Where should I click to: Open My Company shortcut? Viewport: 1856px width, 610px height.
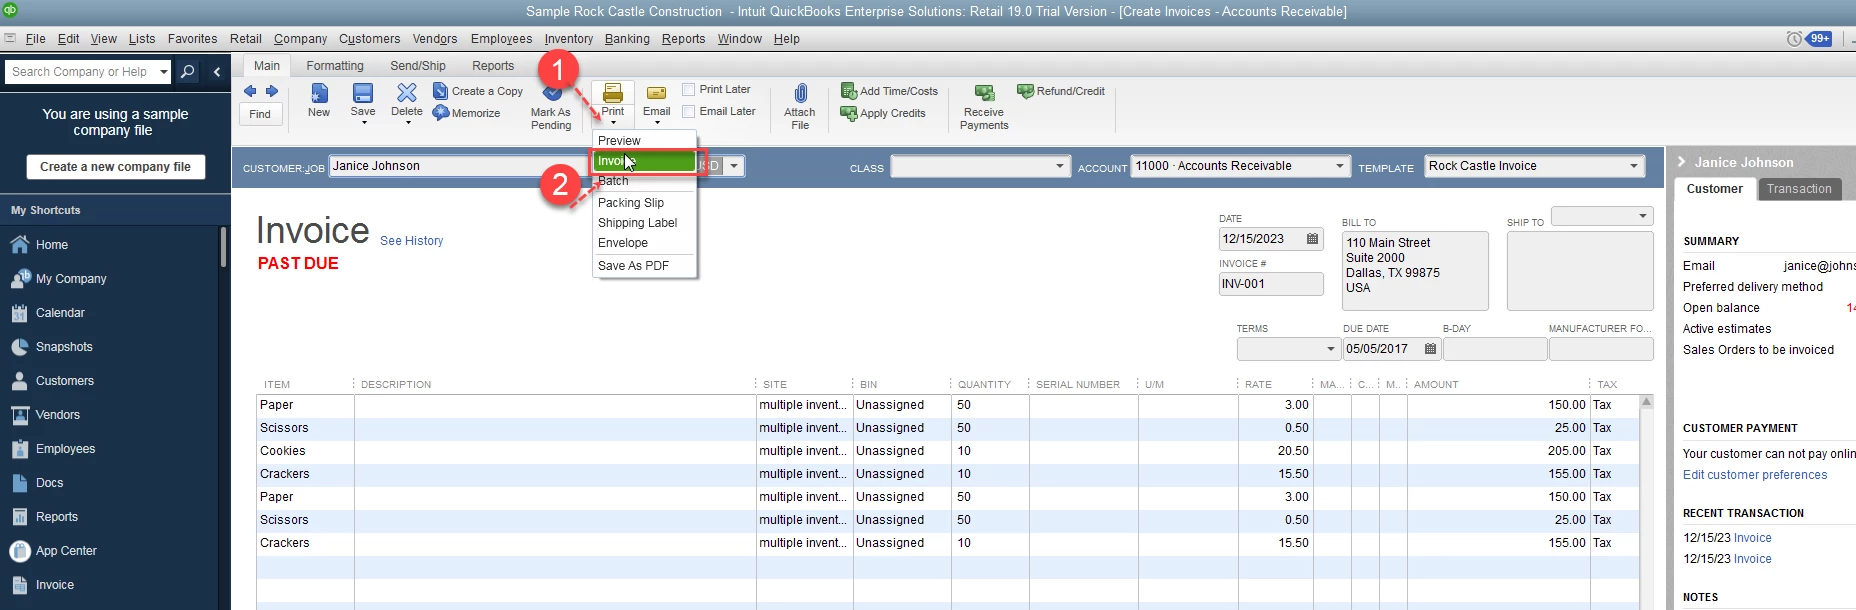click(58, 279)
